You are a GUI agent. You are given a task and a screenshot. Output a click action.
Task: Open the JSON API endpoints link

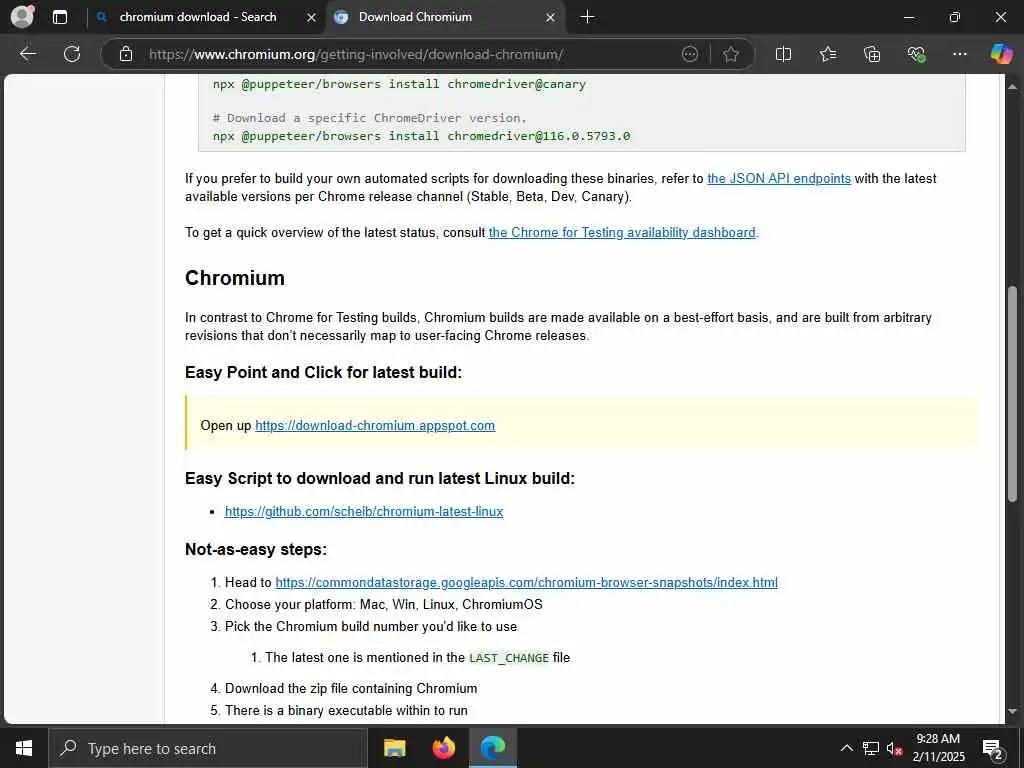tap(778, 178)
